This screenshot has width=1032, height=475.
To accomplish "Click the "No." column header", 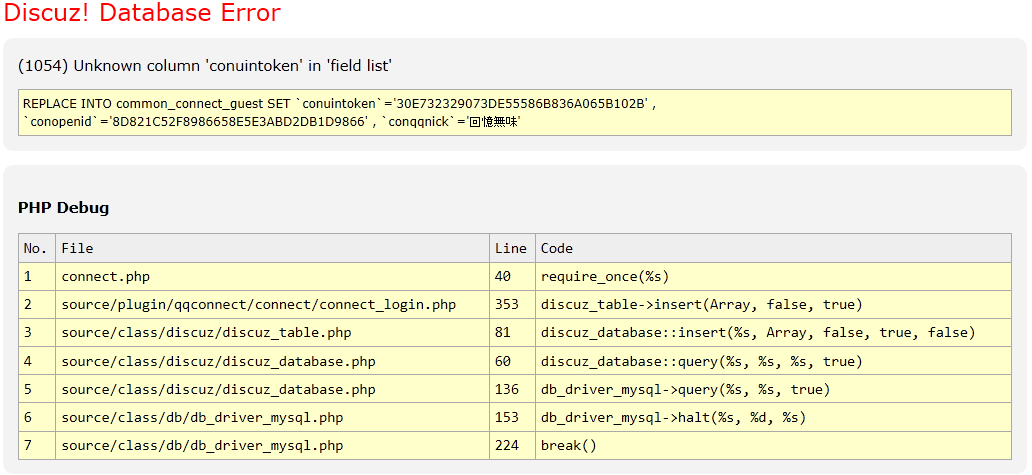I will 36,248.
